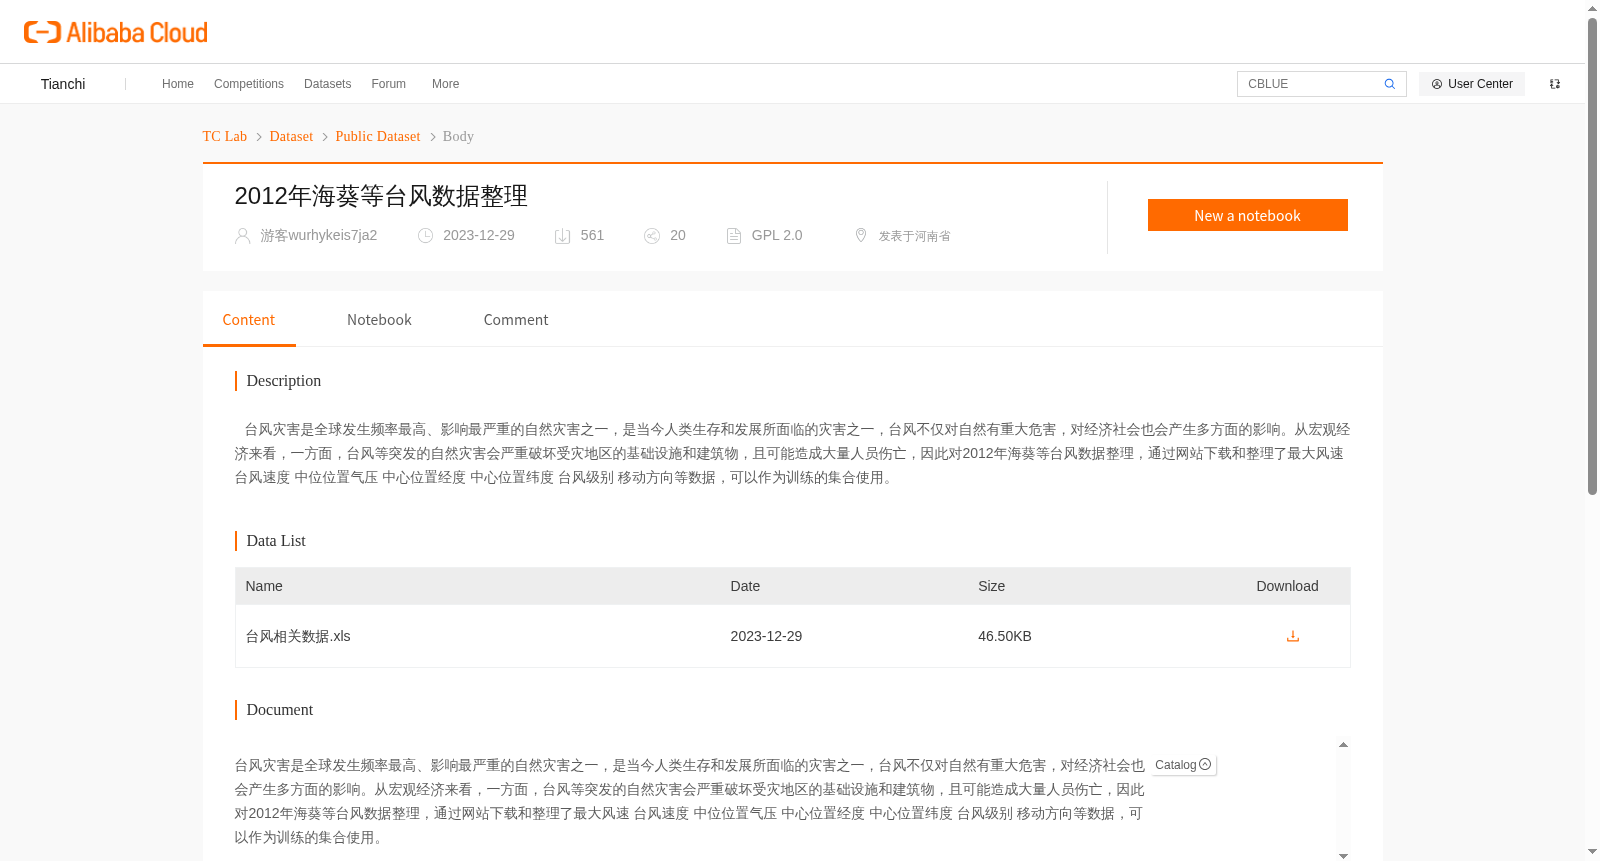Click the Data List section heading
1600x861 pixels.
276,541
